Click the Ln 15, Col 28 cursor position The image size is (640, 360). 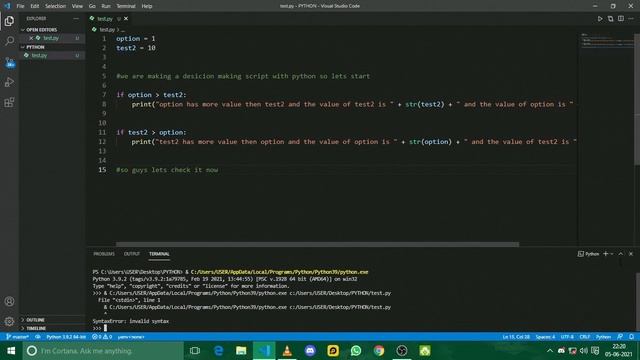(x=516, y=337)
